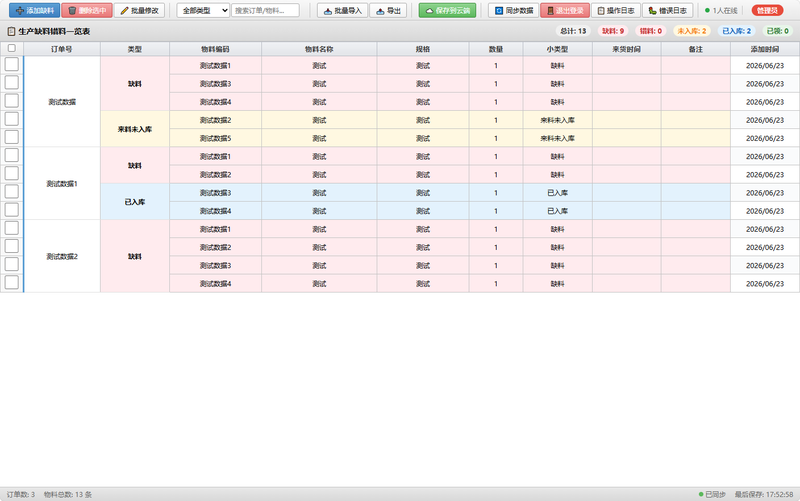Click the 添加缺料 plus icon button
The image size is (800, 501).
(34, 10)
